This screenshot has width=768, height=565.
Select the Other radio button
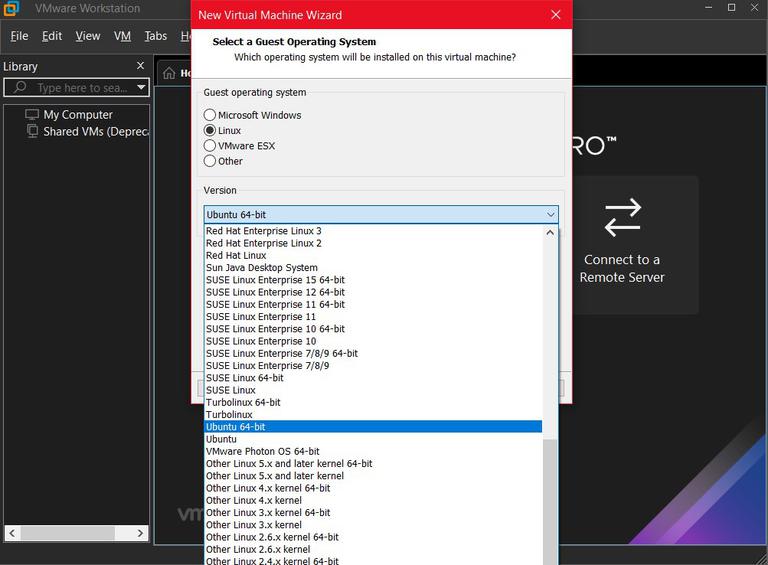[210, 161]
